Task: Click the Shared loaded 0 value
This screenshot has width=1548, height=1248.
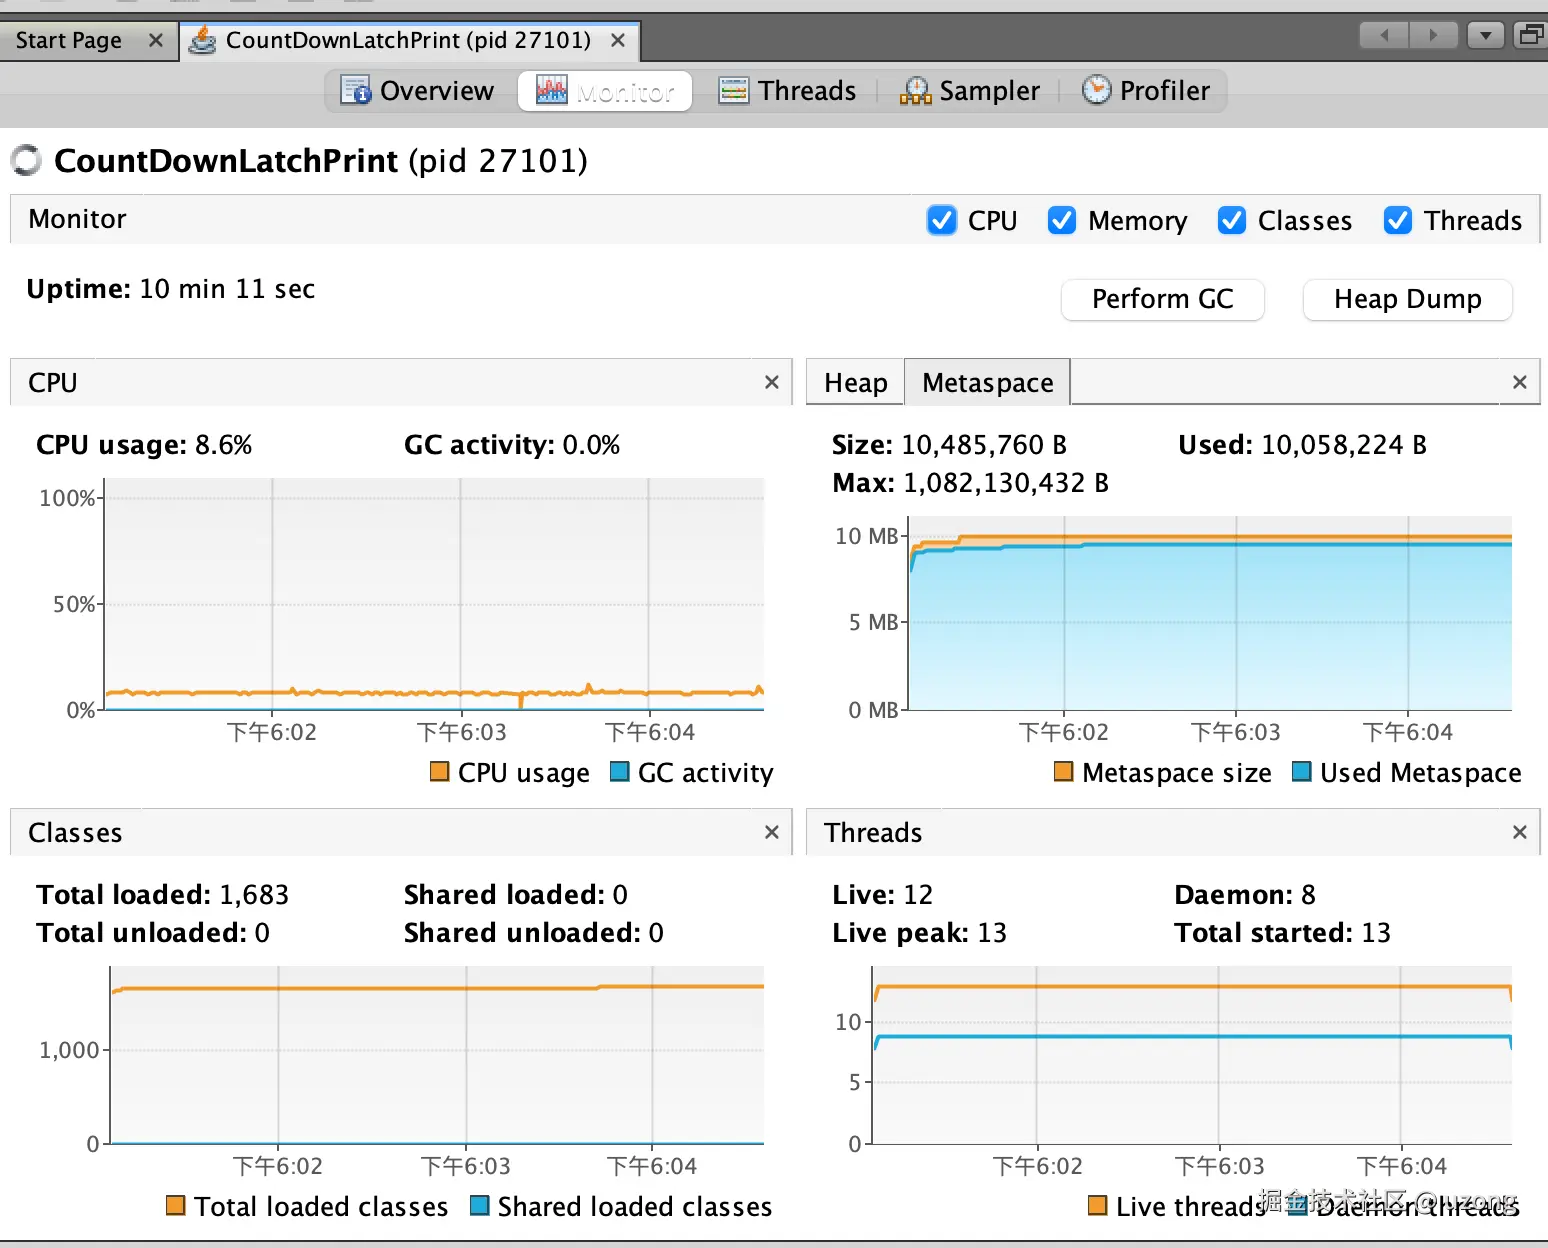Action: click(620, 895)
